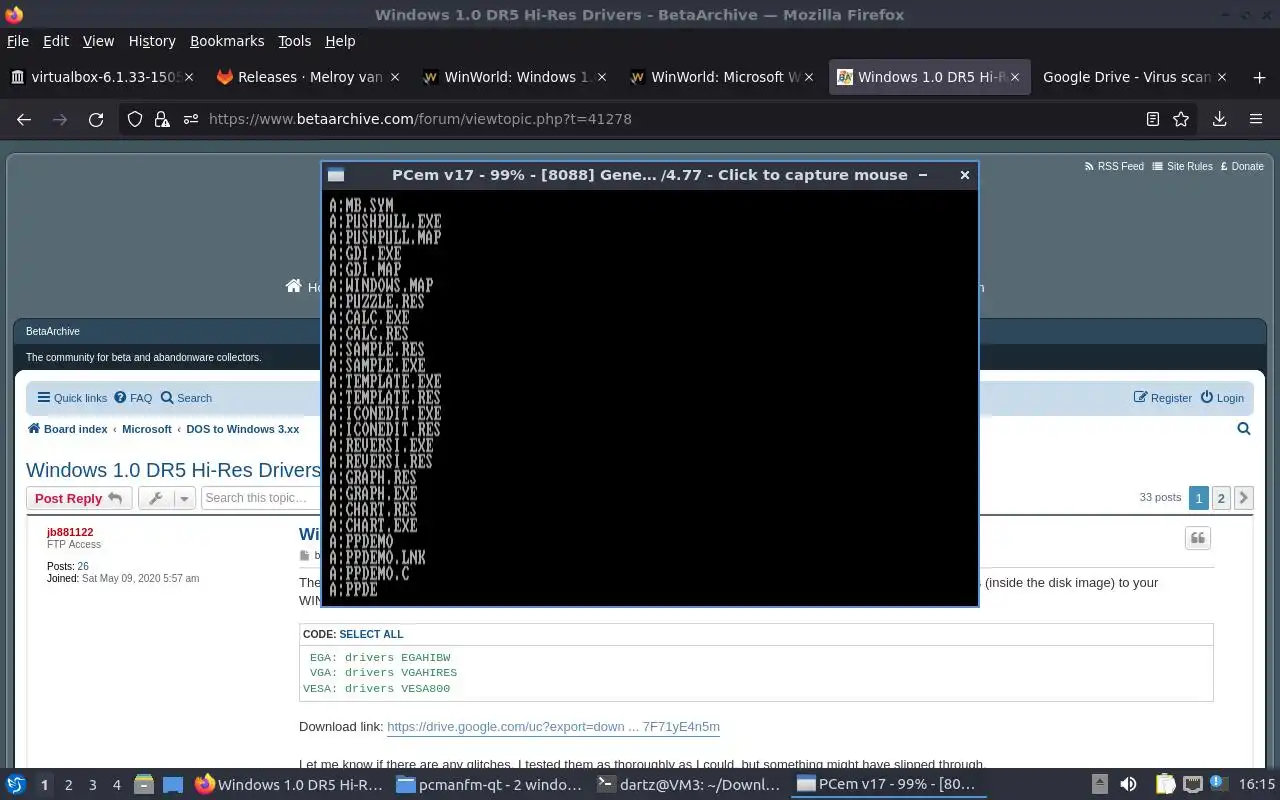The image size is (1280, 800).
Task: Open topic tools wrench dropdown
Action: (166, 498)
